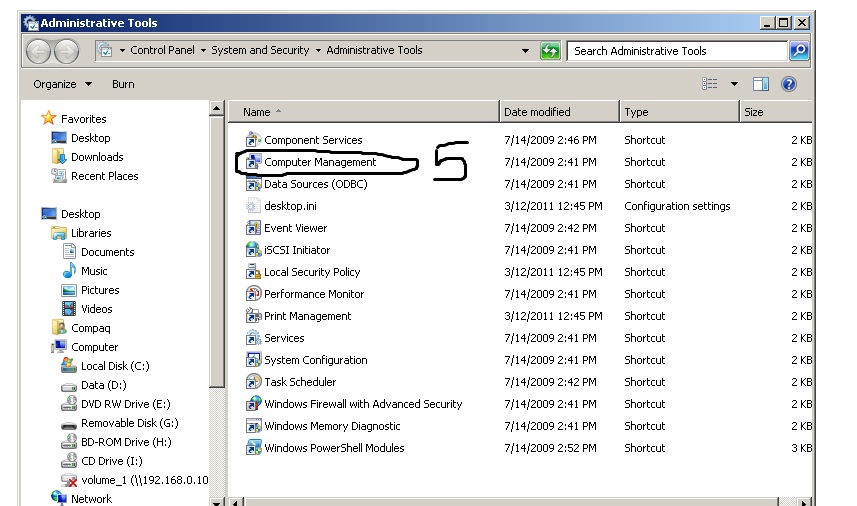Click the Local Security Policy icon
This screenshot has height=506, width=857.
[x=253, y=272]
